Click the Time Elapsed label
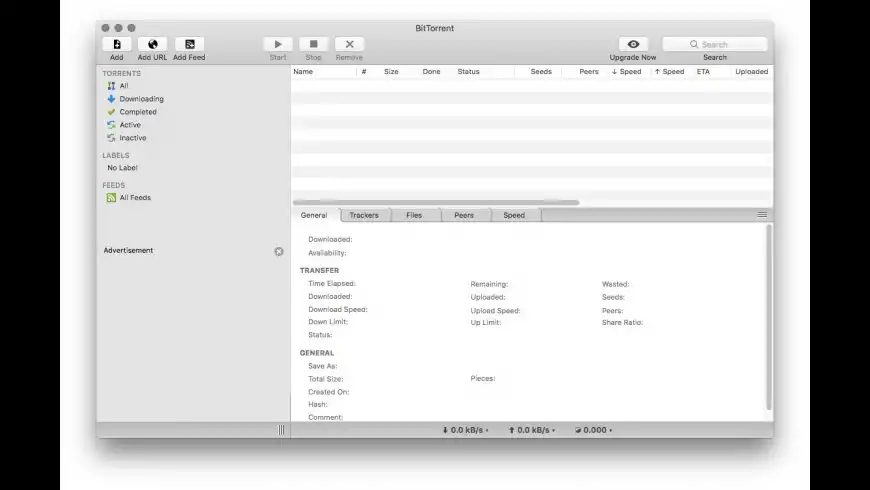The image size is (870, 490). click(332, 284)
